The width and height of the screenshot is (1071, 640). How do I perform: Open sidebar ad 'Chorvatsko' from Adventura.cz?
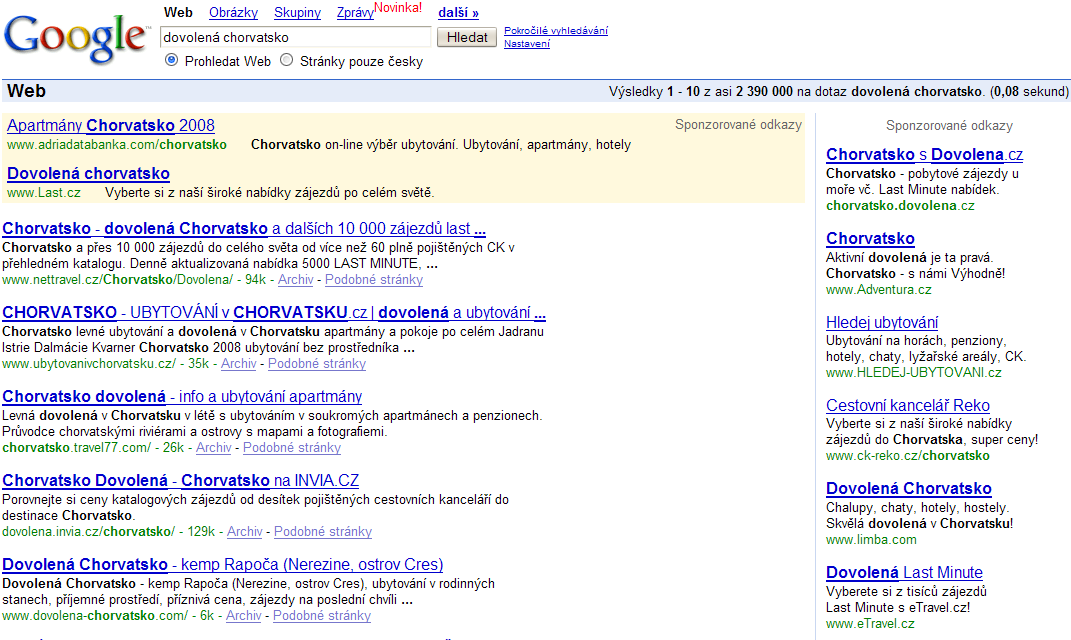(x=870, y=238)
